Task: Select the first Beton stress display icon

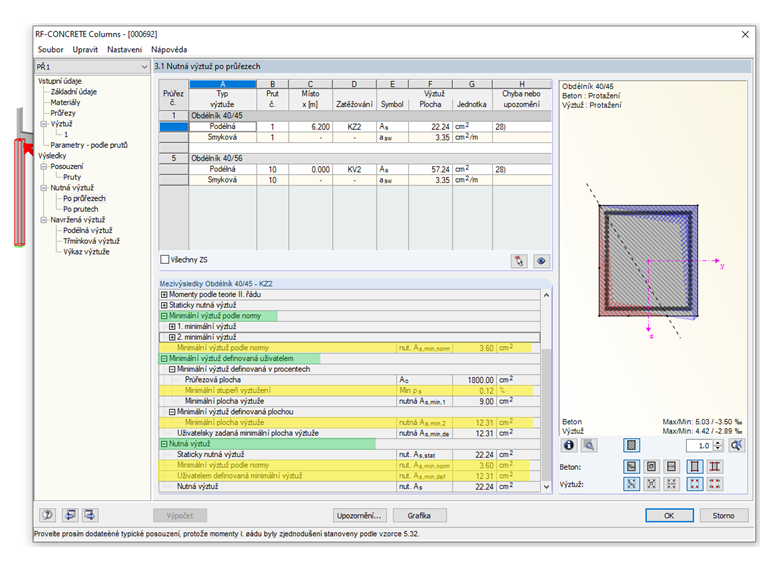Action: [632, 466]
